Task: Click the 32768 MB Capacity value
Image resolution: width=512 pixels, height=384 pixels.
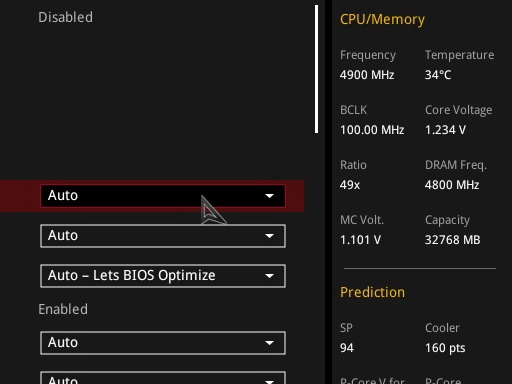Action: tap(453, 240)
